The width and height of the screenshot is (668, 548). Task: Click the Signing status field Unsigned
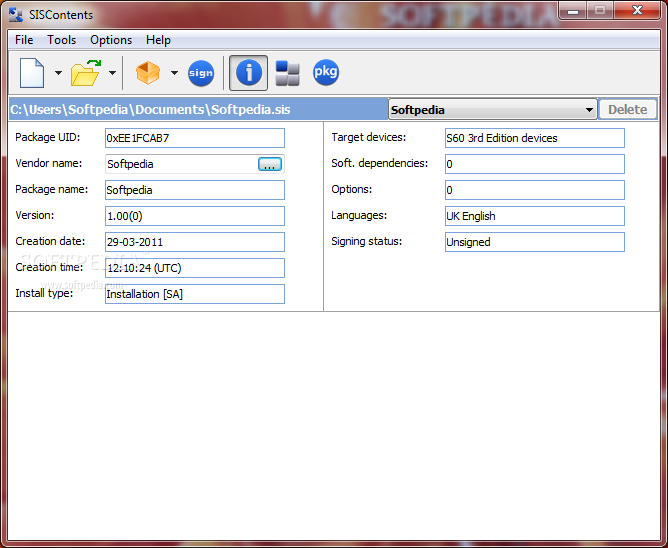[x=535, y=242]
